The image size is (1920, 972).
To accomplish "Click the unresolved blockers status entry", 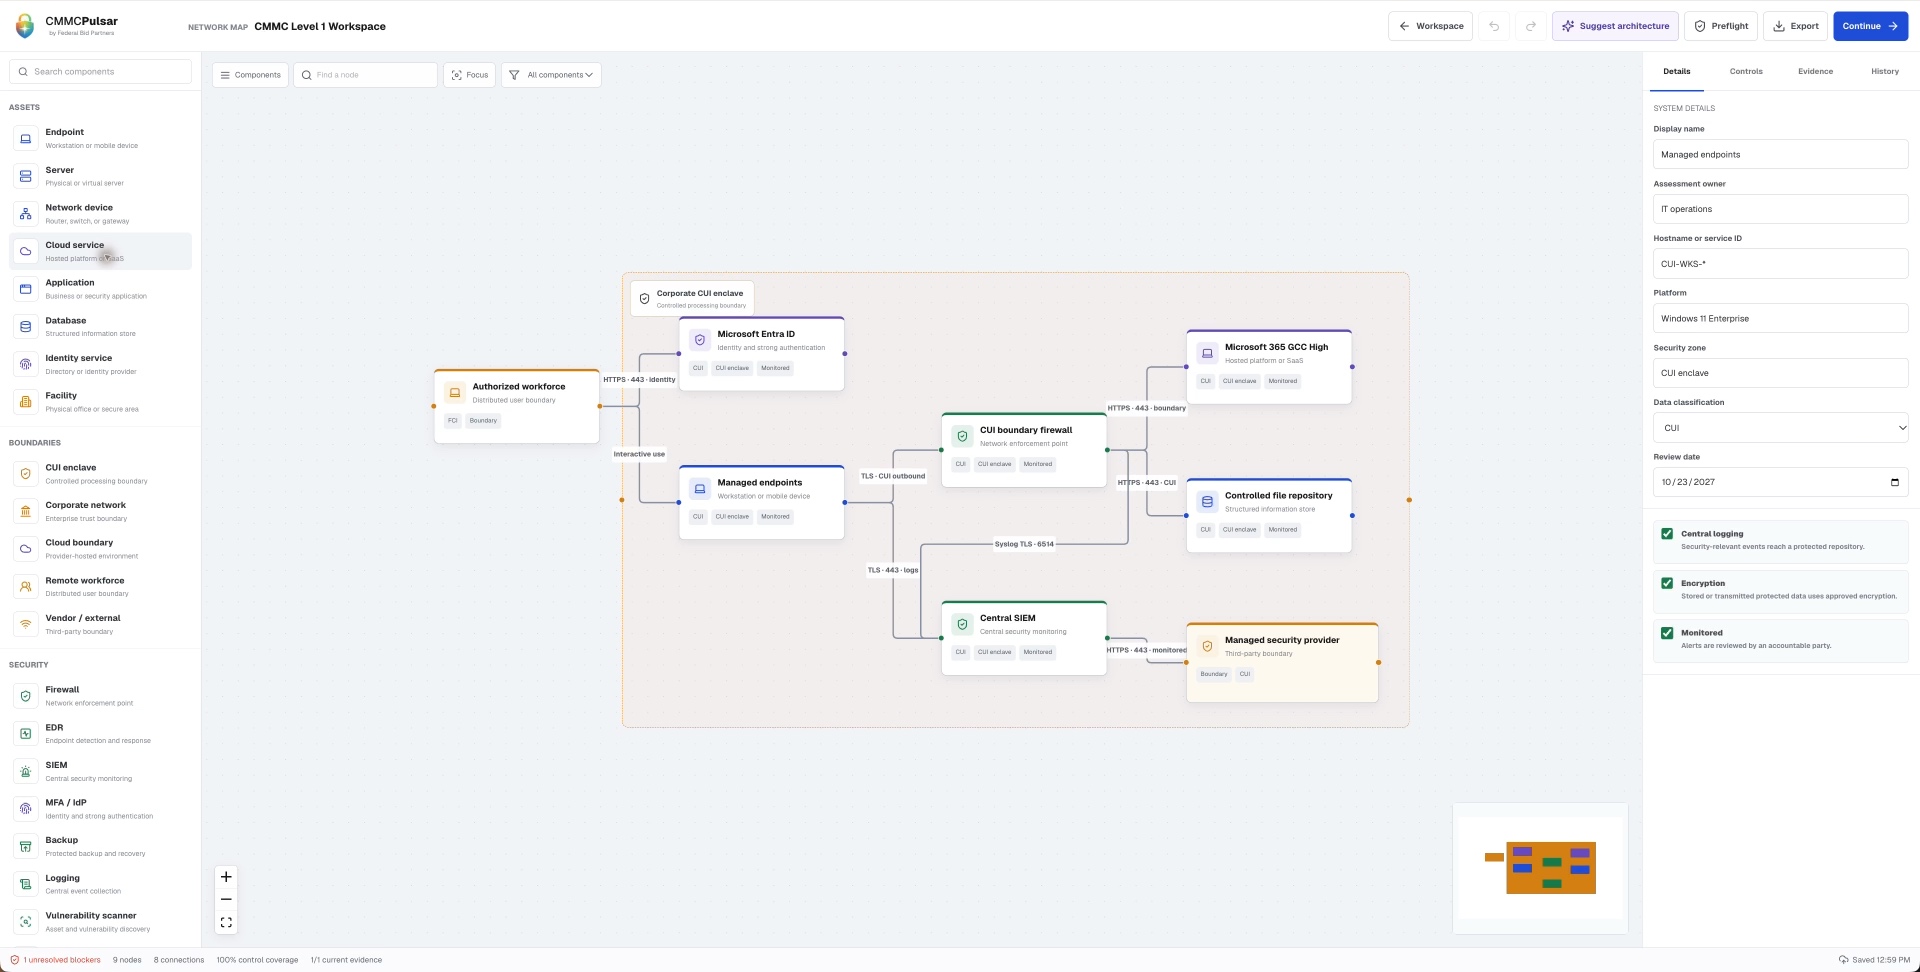I will pos(56,960).
